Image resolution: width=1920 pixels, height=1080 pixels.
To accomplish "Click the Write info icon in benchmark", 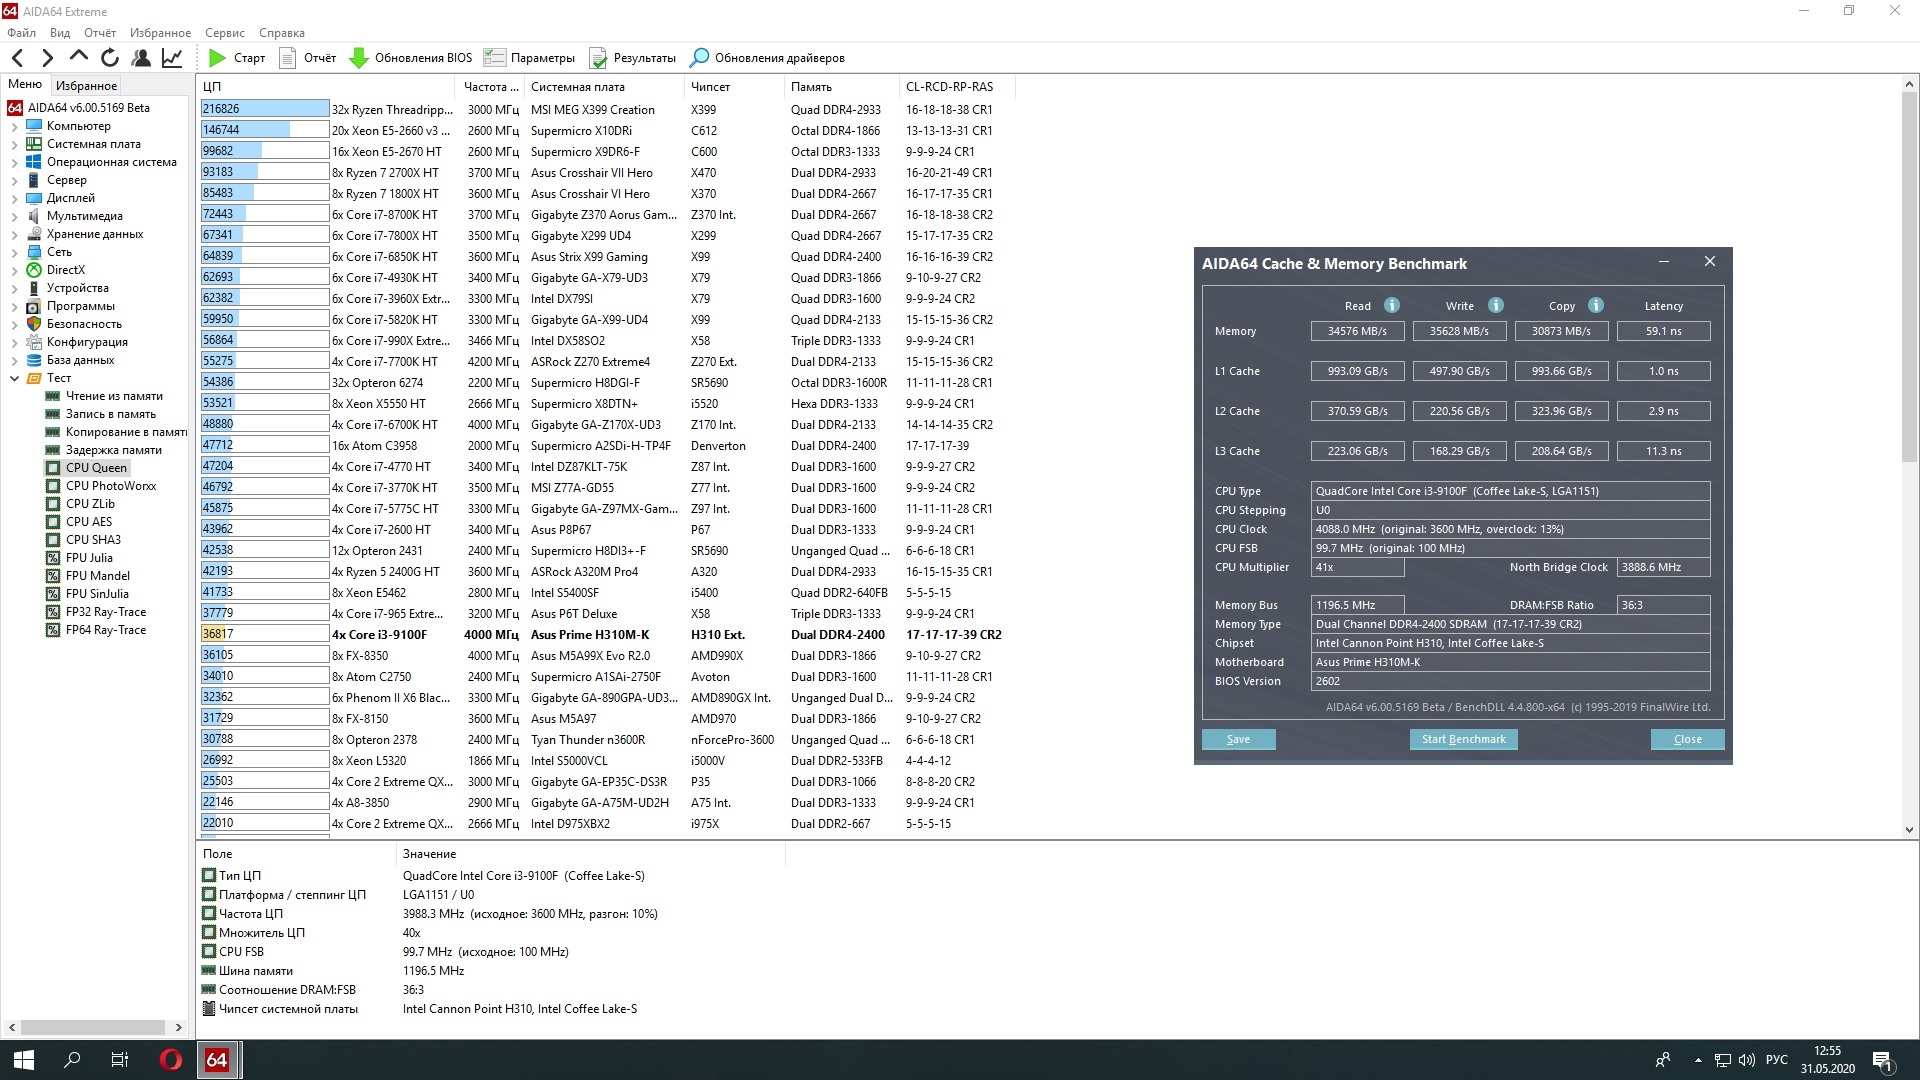I will [1496, 305].
